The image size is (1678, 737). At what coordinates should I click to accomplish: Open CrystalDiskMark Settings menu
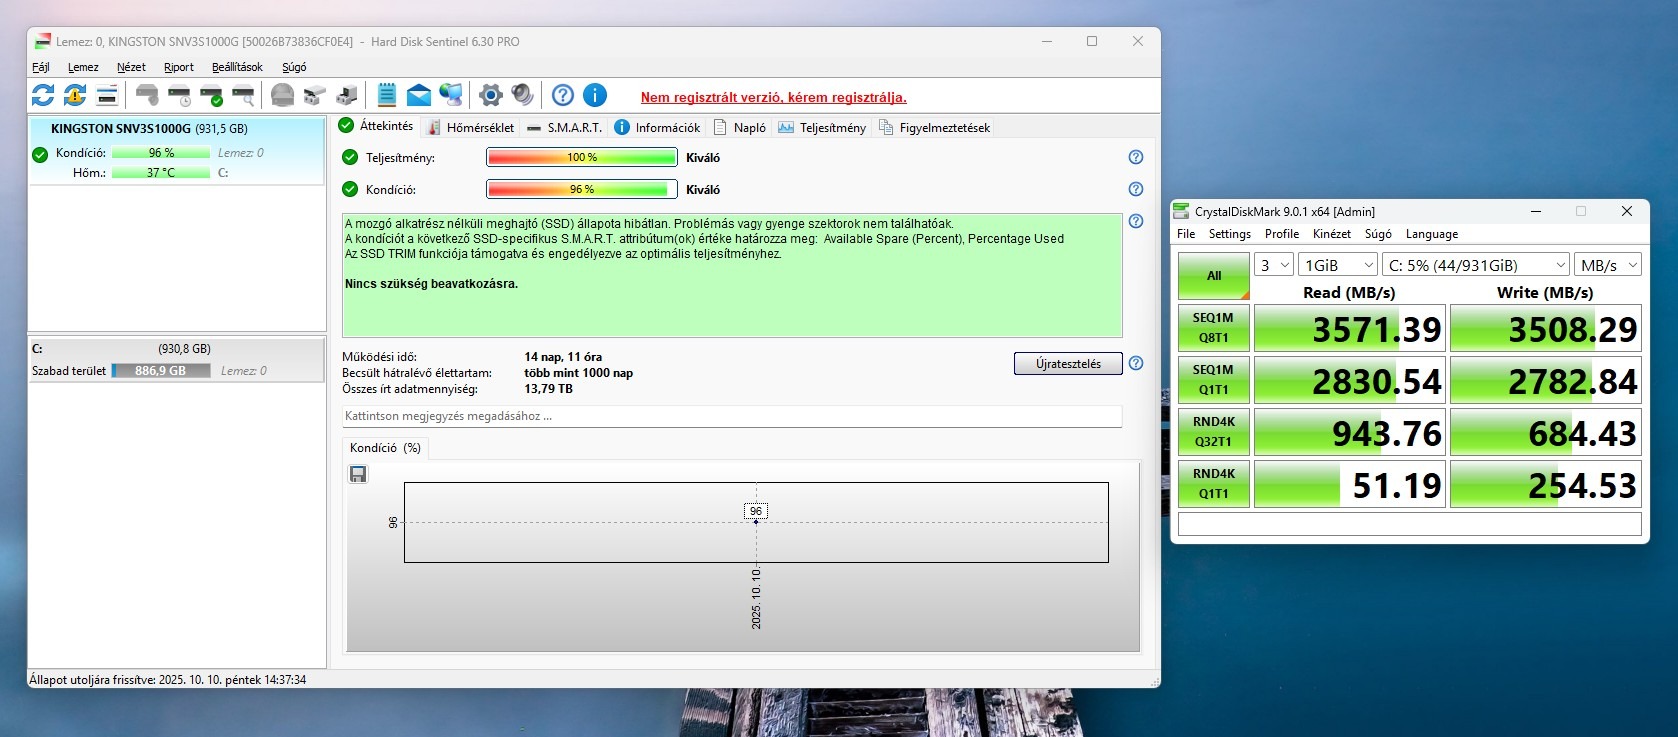tap(1230, 234)
